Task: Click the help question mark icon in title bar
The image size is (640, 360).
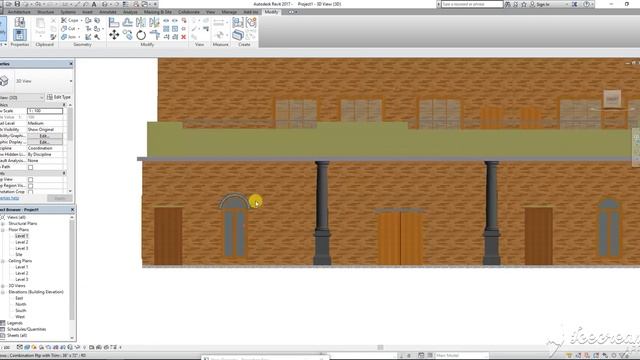Action: (587, 4)
